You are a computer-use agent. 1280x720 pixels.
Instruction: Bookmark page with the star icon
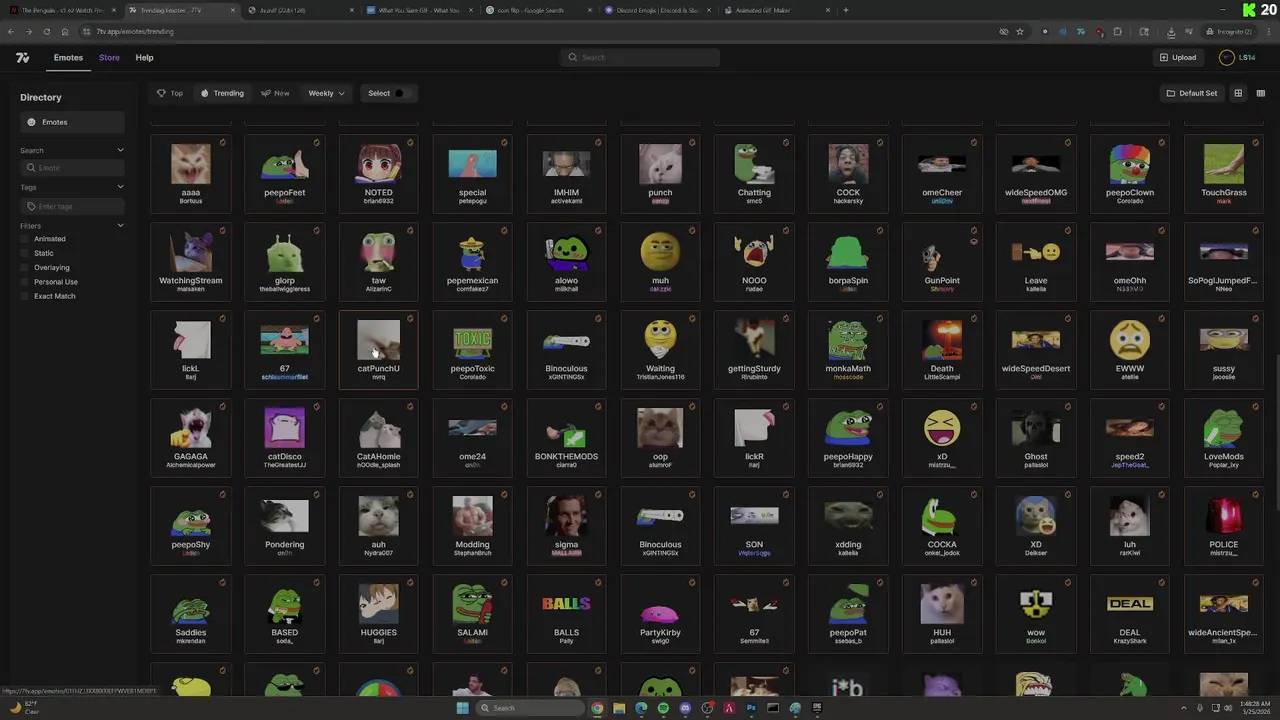pos(1020,31)
